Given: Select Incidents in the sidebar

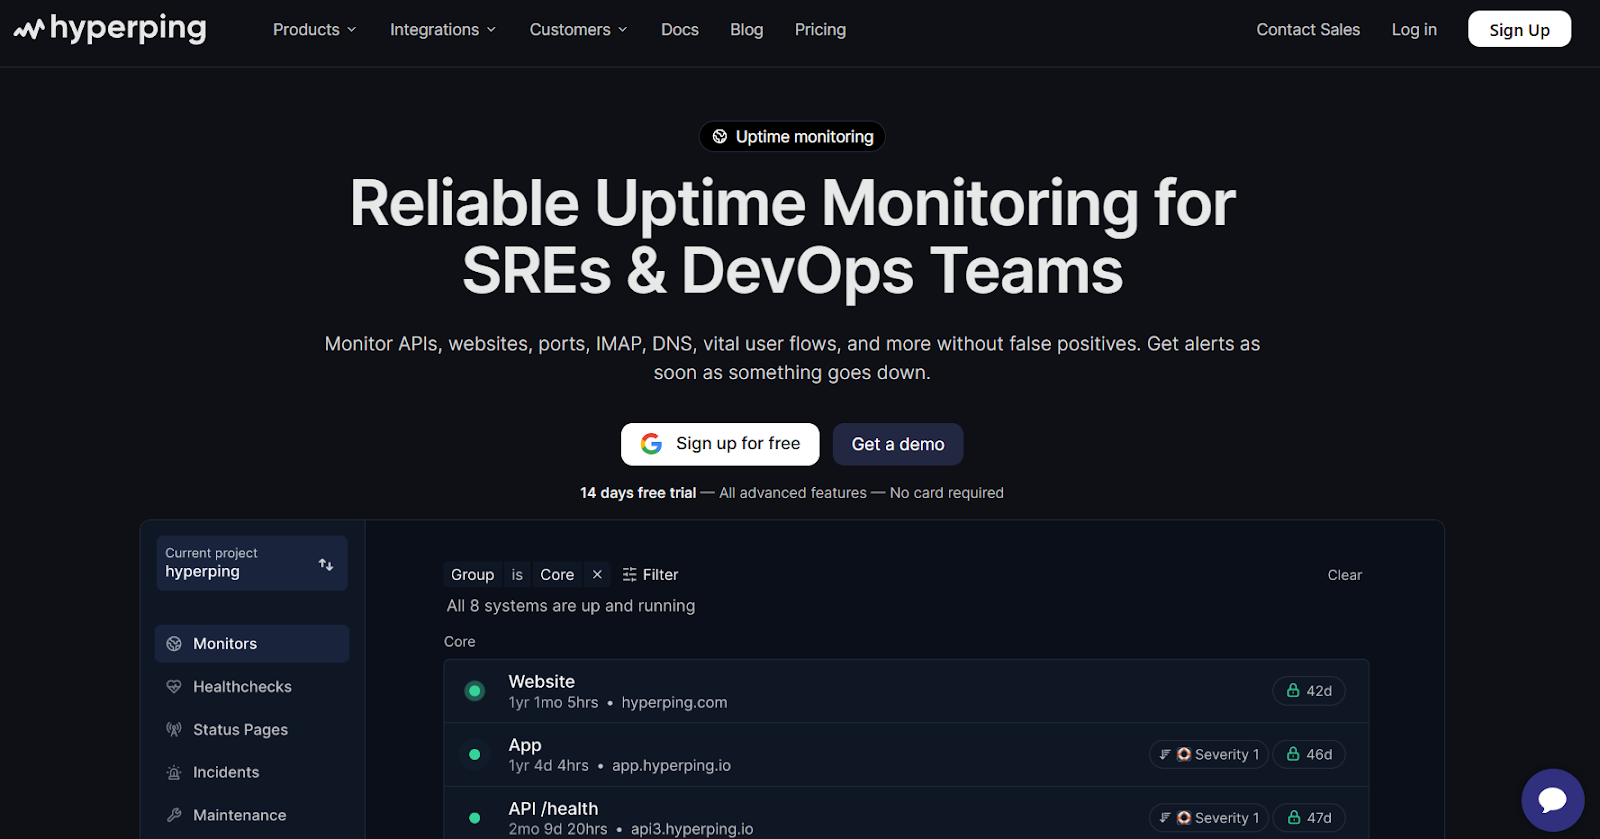Looking at the screenshot, I should tap(226, 773).
